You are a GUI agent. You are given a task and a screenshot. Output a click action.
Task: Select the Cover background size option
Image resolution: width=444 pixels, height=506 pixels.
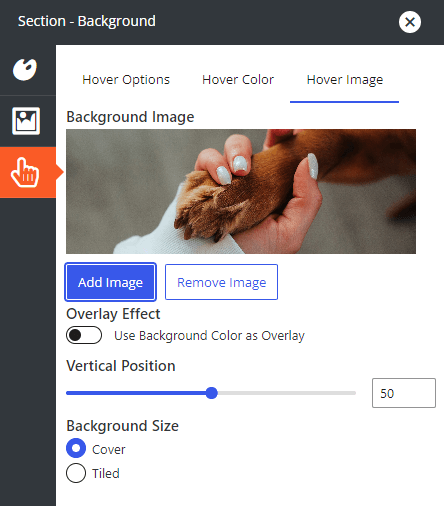pos(76,448)
